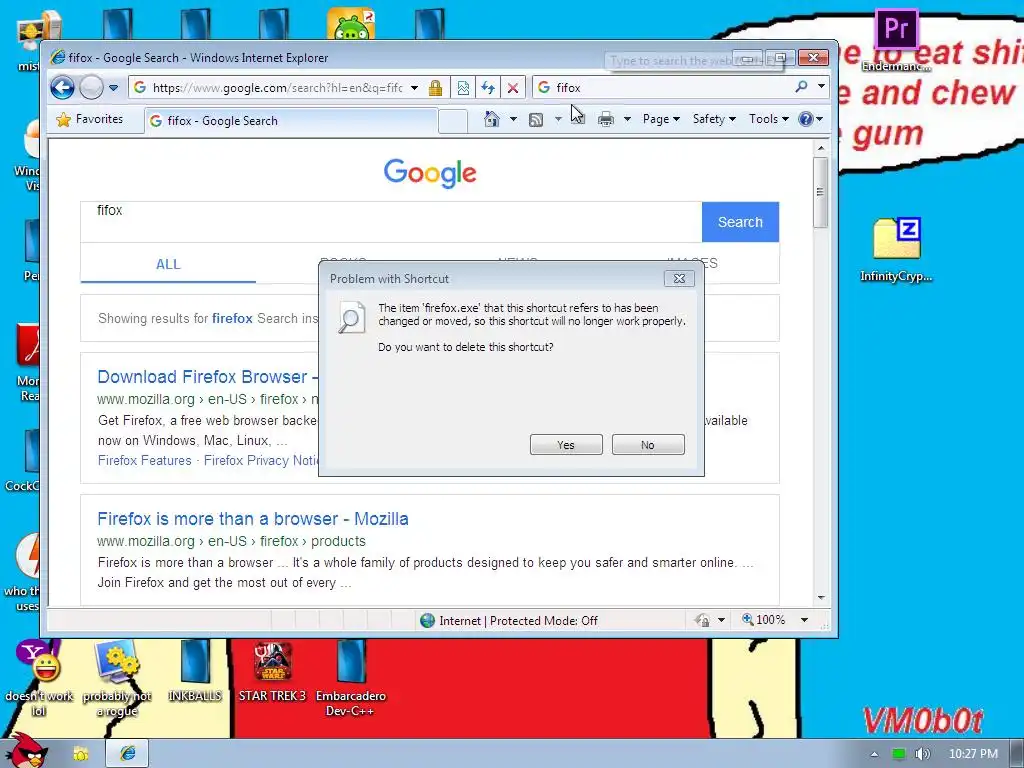This screenshot has height=768, width=1024.
Task: Click the page scrollbar down arrow
Action: pyautogui.click(x=821, y=598)
